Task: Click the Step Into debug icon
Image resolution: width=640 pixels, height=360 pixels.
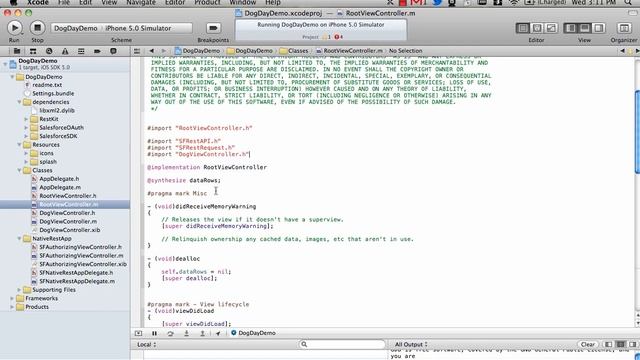Action: pos(186,333)
